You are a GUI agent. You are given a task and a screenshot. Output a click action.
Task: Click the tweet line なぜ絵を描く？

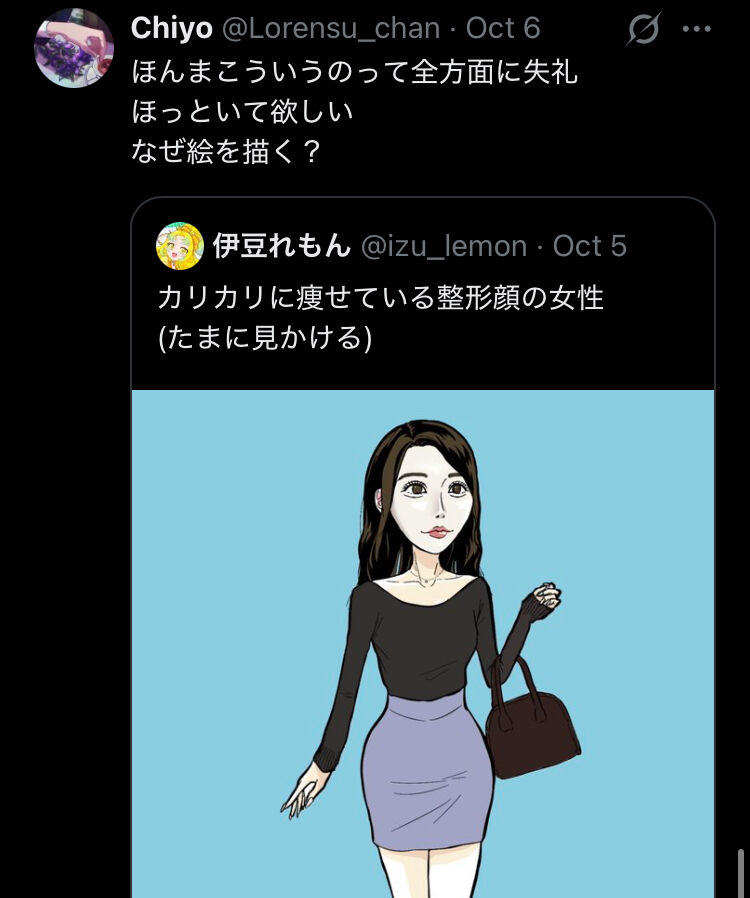pyautogui.click(x=226, y=151)
